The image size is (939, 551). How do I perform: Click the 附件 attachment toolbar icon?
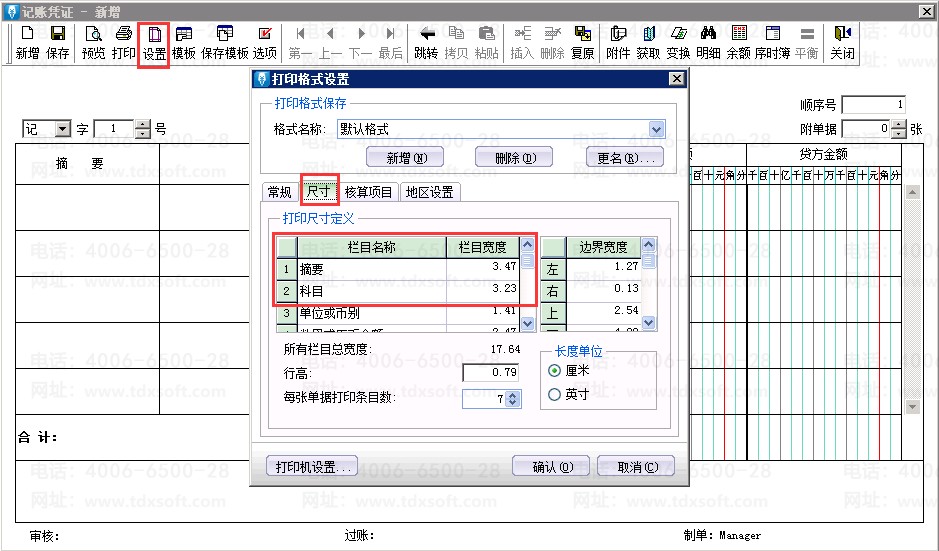tap(618, 43)
